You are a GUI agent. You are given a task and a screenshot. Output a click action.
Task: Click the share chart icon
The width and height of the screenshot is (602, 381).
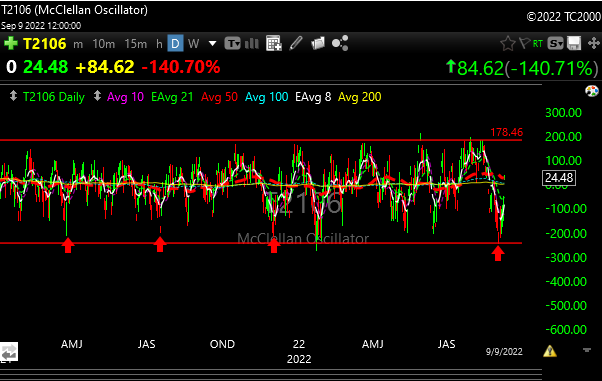click(x=340, y=43)
